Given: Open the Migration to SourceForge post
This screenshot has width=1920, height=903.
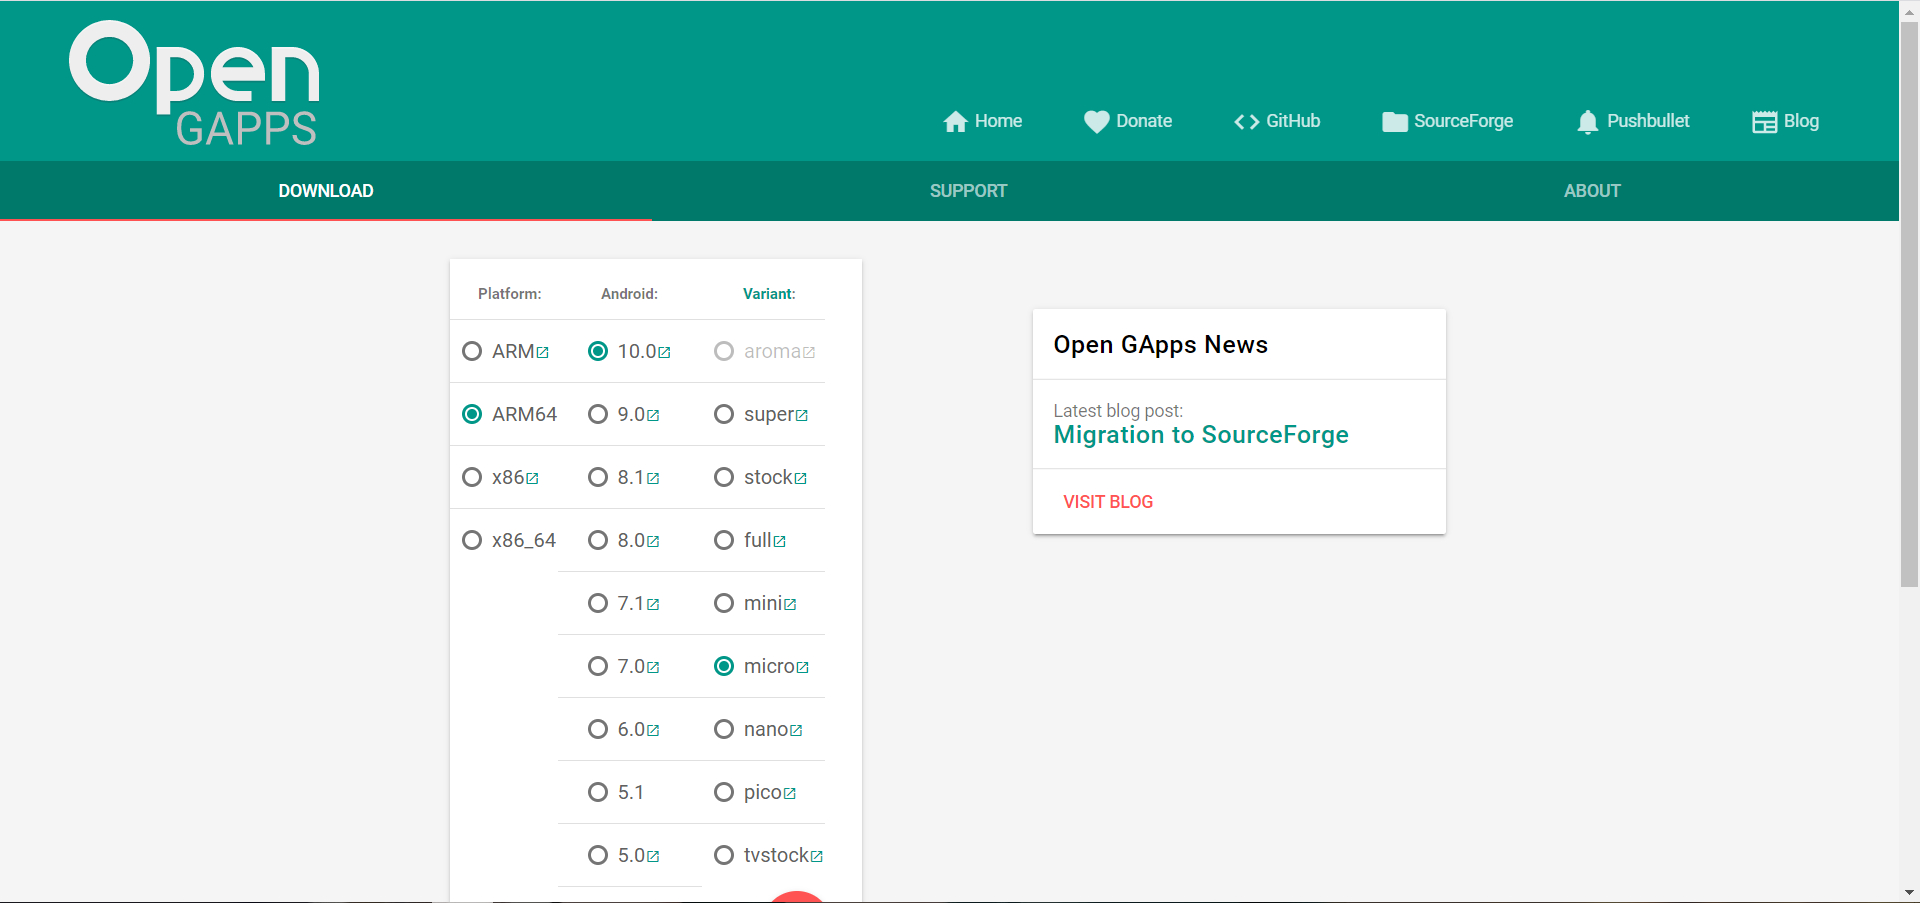Looking at the screenshot, I should click(x=1201, y=434).
